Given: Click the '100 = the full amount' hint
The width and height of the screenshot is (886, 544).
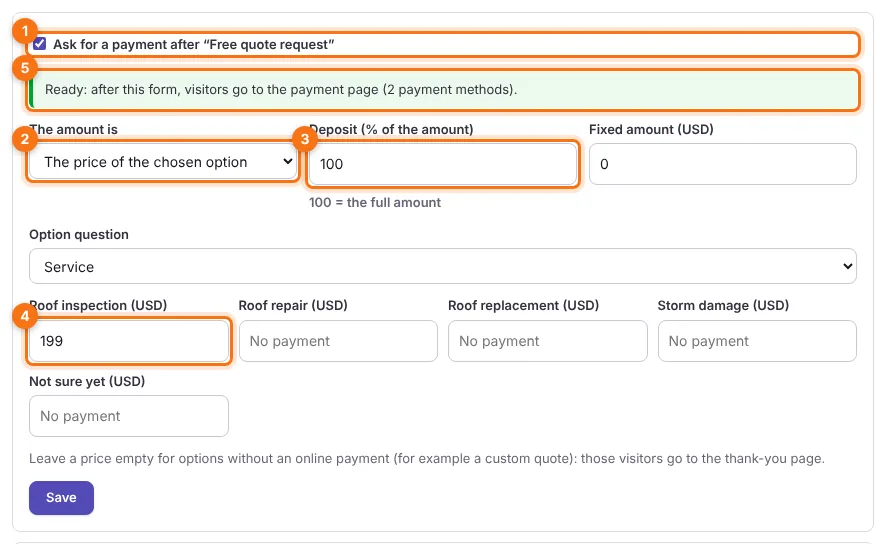Looking at the screenshot, I should (x=375, y=202).
